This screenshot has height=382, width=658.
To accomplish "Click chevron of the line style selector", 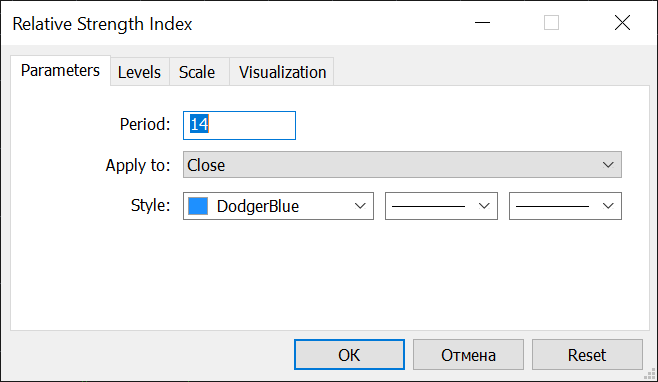I will click(484, 206).
